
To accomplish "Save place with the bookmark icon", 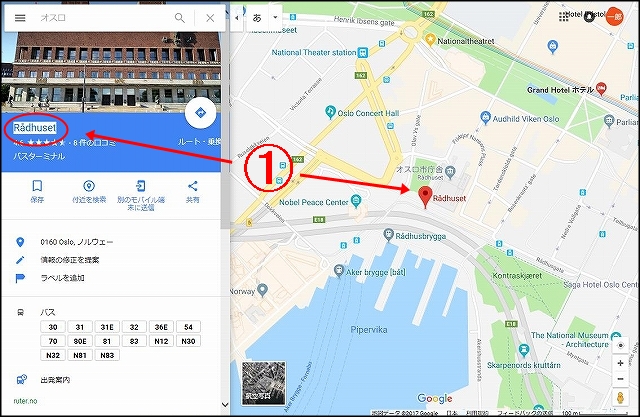I will click(37, 186).
